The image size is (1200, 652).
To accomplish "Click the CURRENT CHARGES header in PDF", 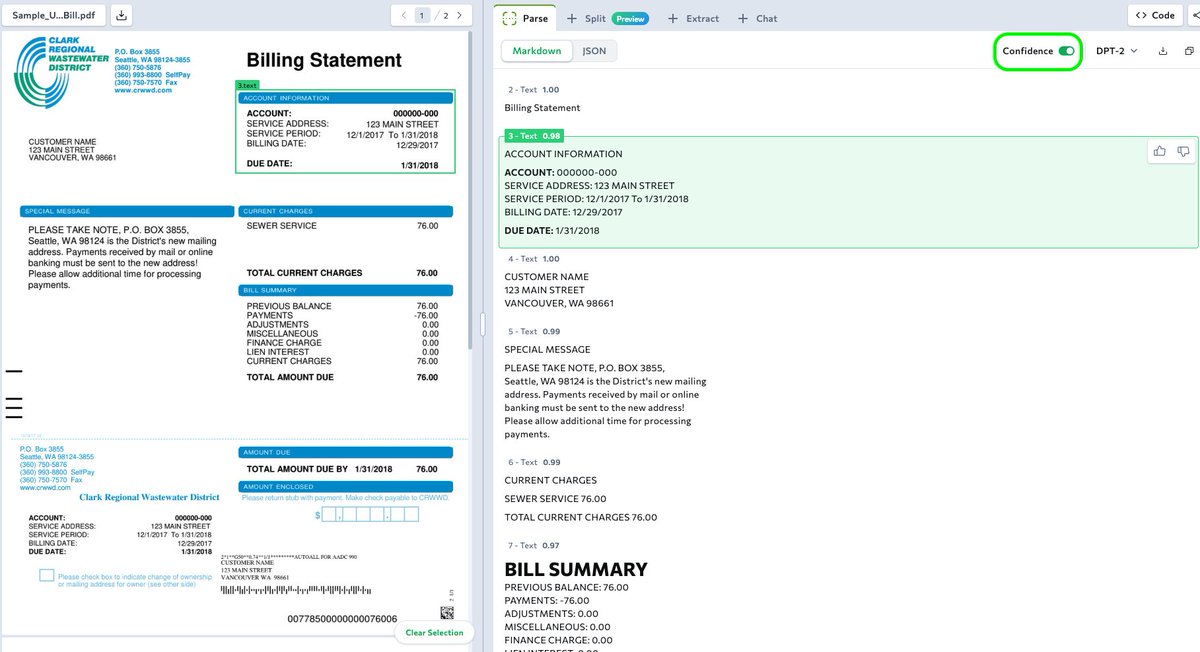I will click(x=346, y=211).
